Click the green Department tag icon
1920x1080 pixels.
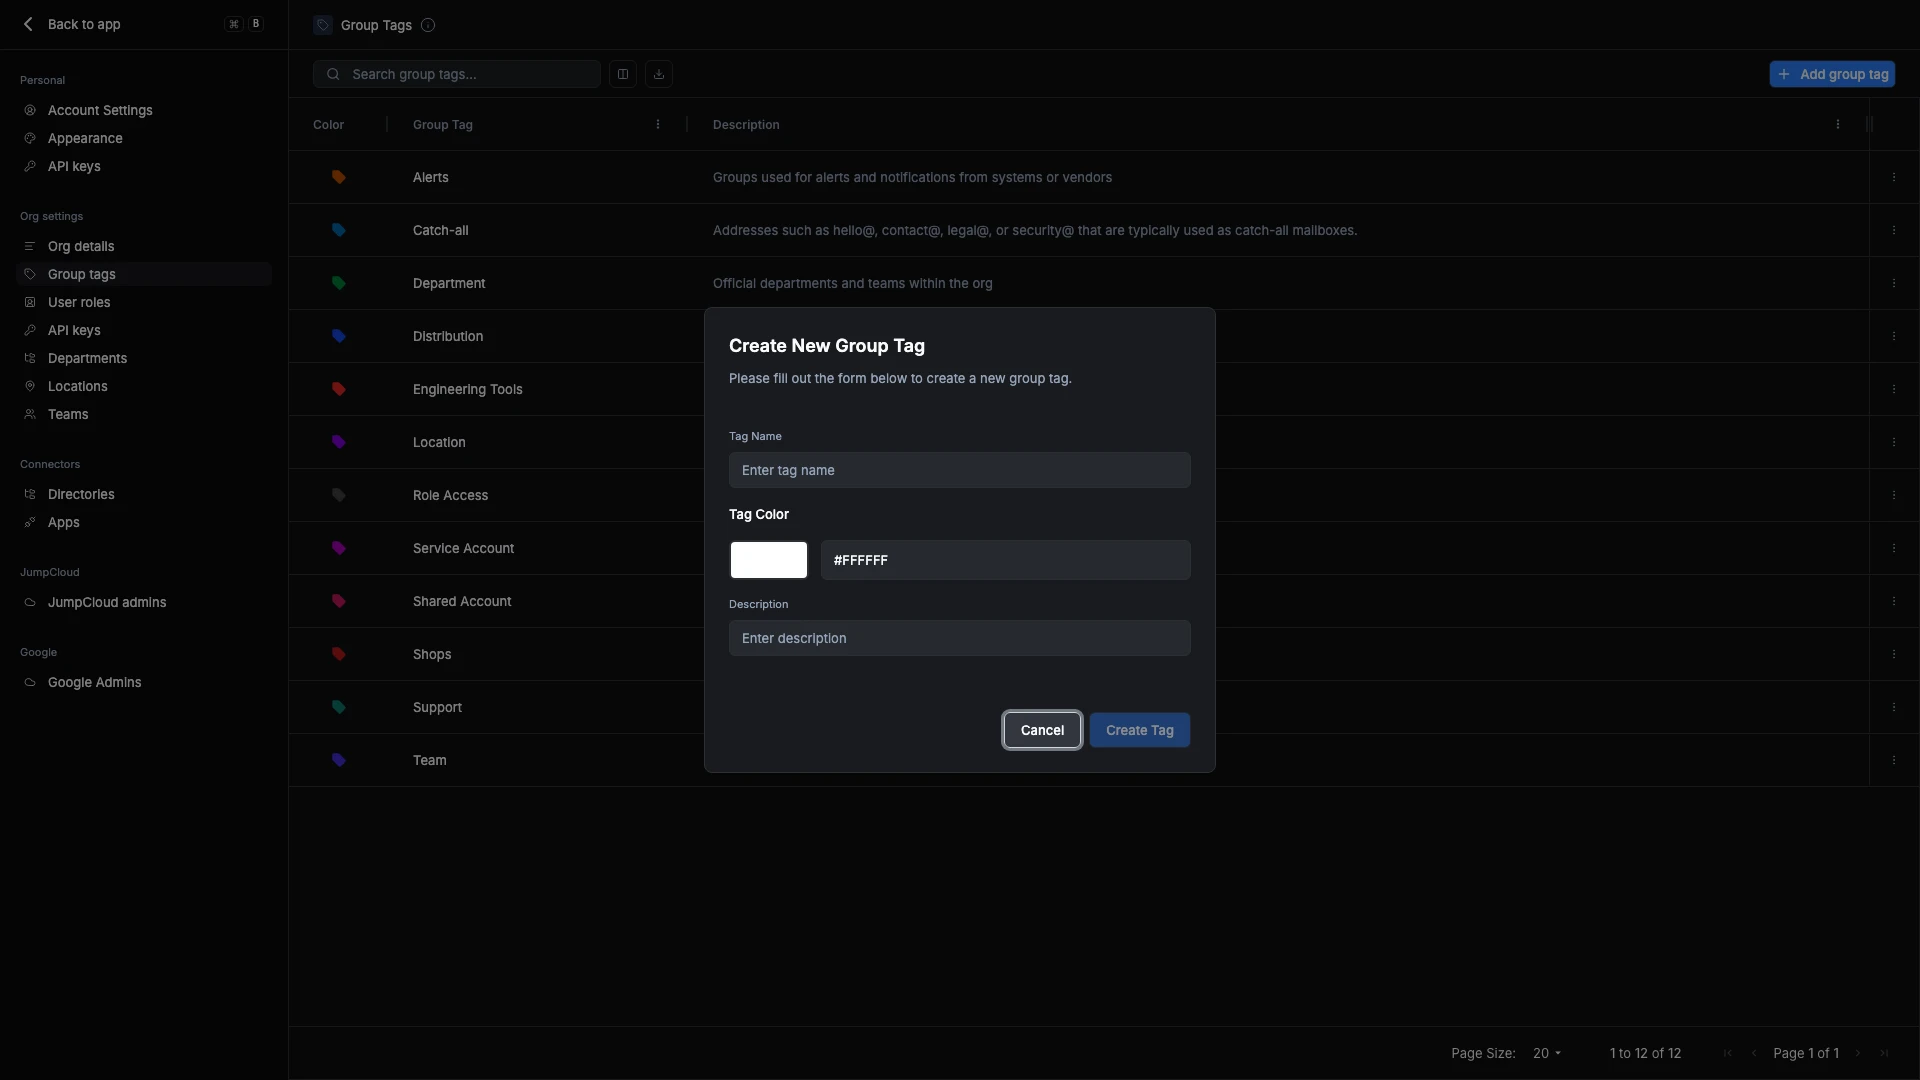[339, 283]
